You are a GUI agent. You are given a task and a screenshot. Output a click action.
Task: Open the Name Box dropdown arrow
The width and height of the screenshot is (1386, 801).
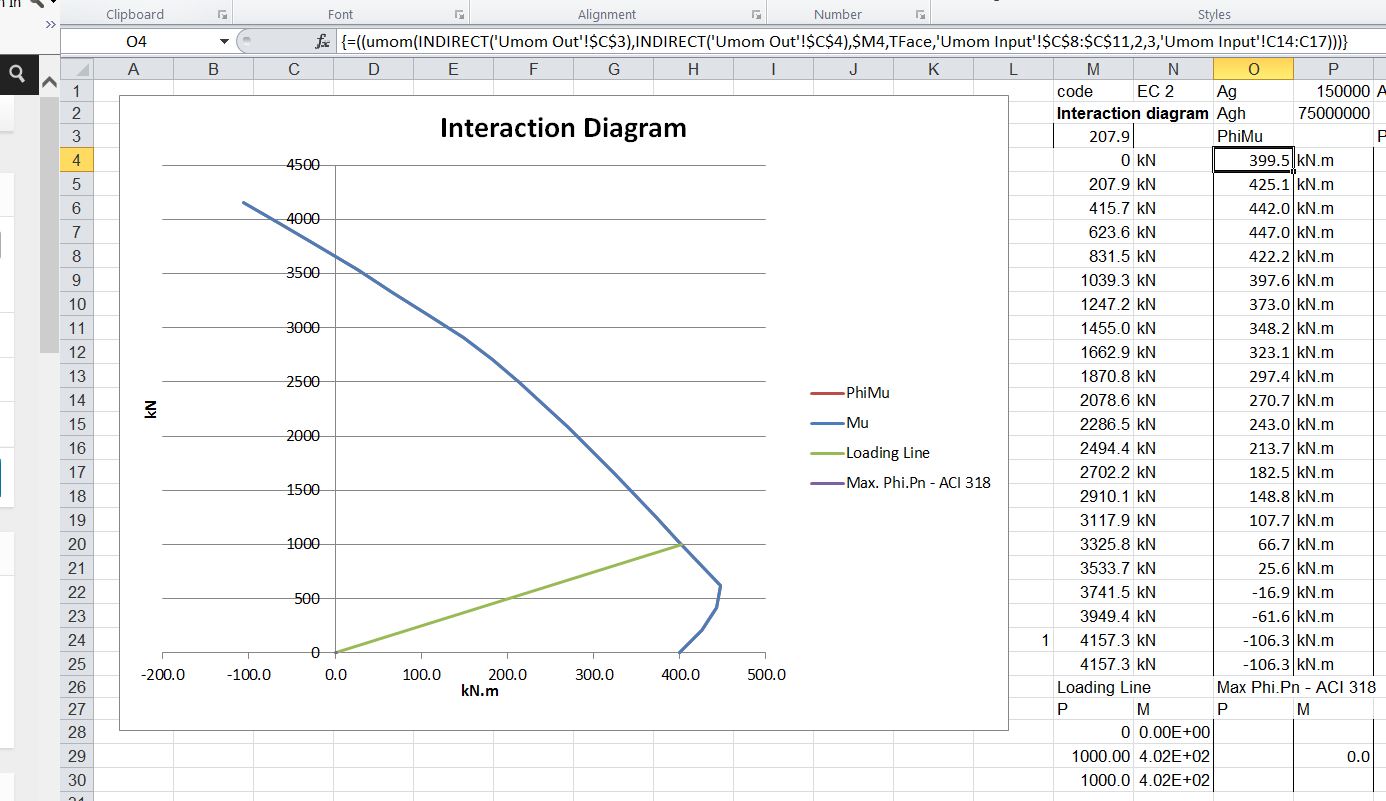click(x=224, y=42)
